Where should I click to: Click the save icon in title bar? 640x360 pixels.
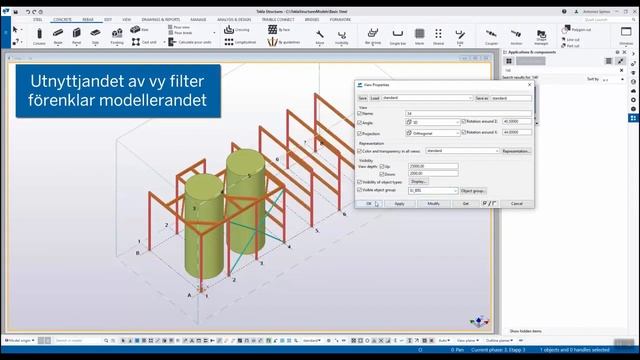[16, 12]
